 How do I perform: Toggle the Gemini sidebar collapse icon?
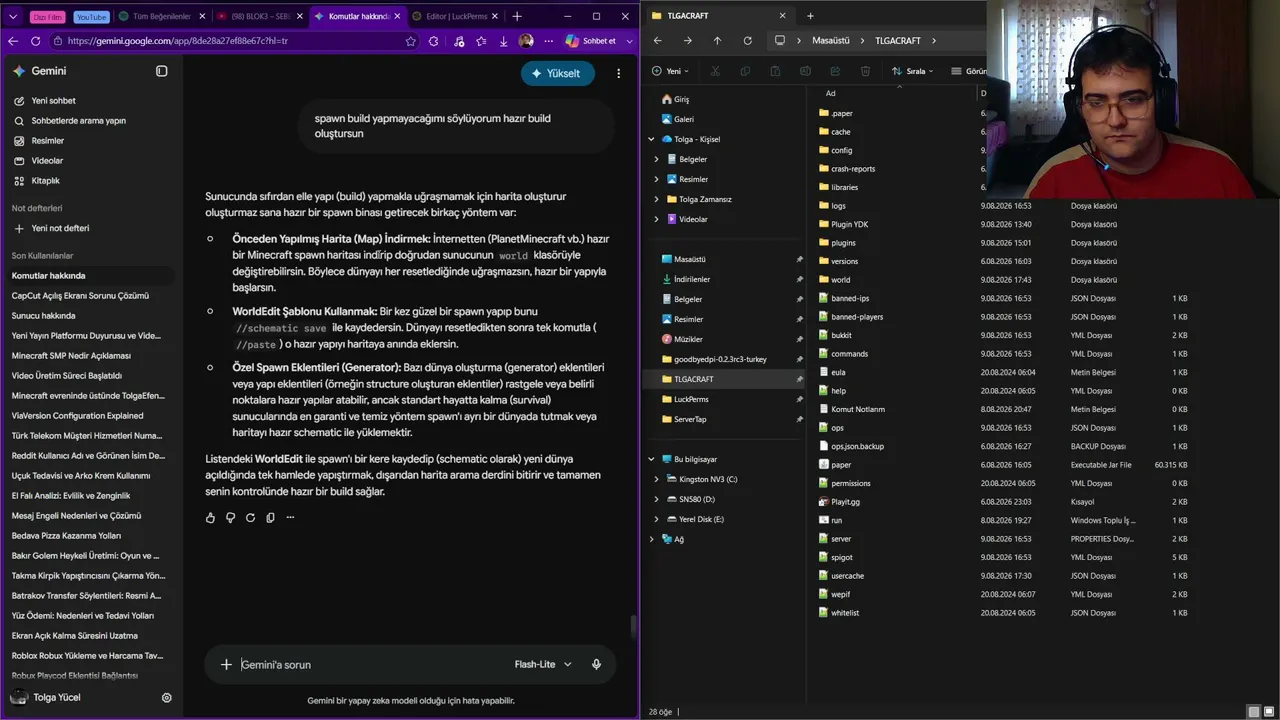162,71
